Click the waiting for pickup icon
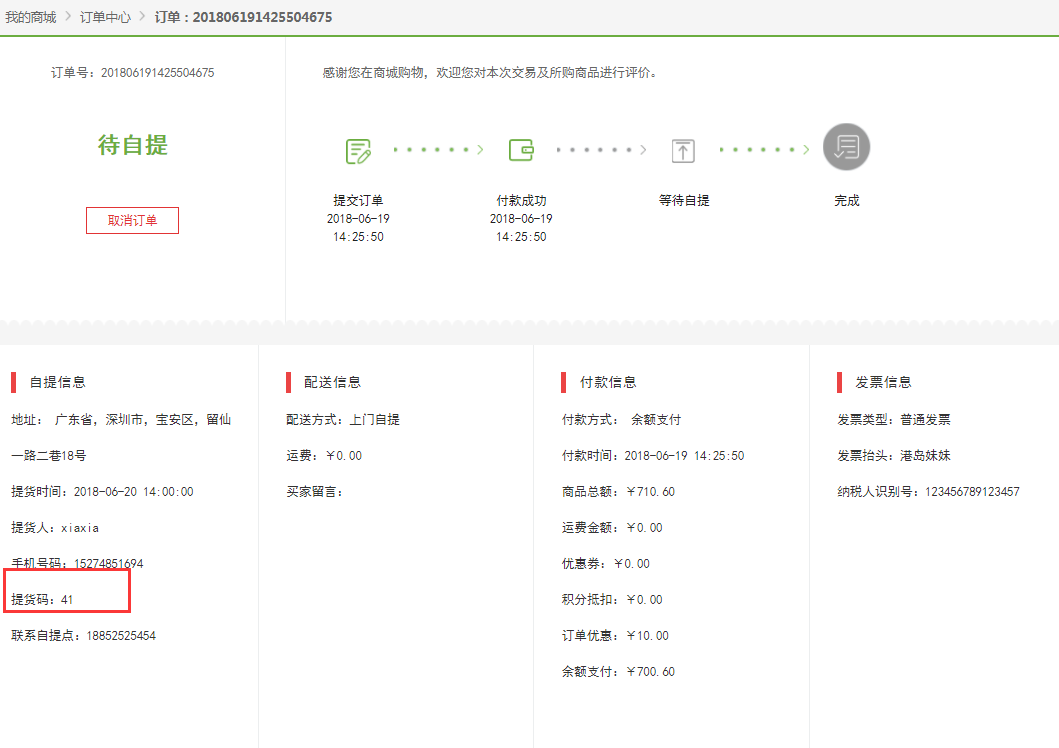Screen dimensions: 1059x748 tap(683, 150)
